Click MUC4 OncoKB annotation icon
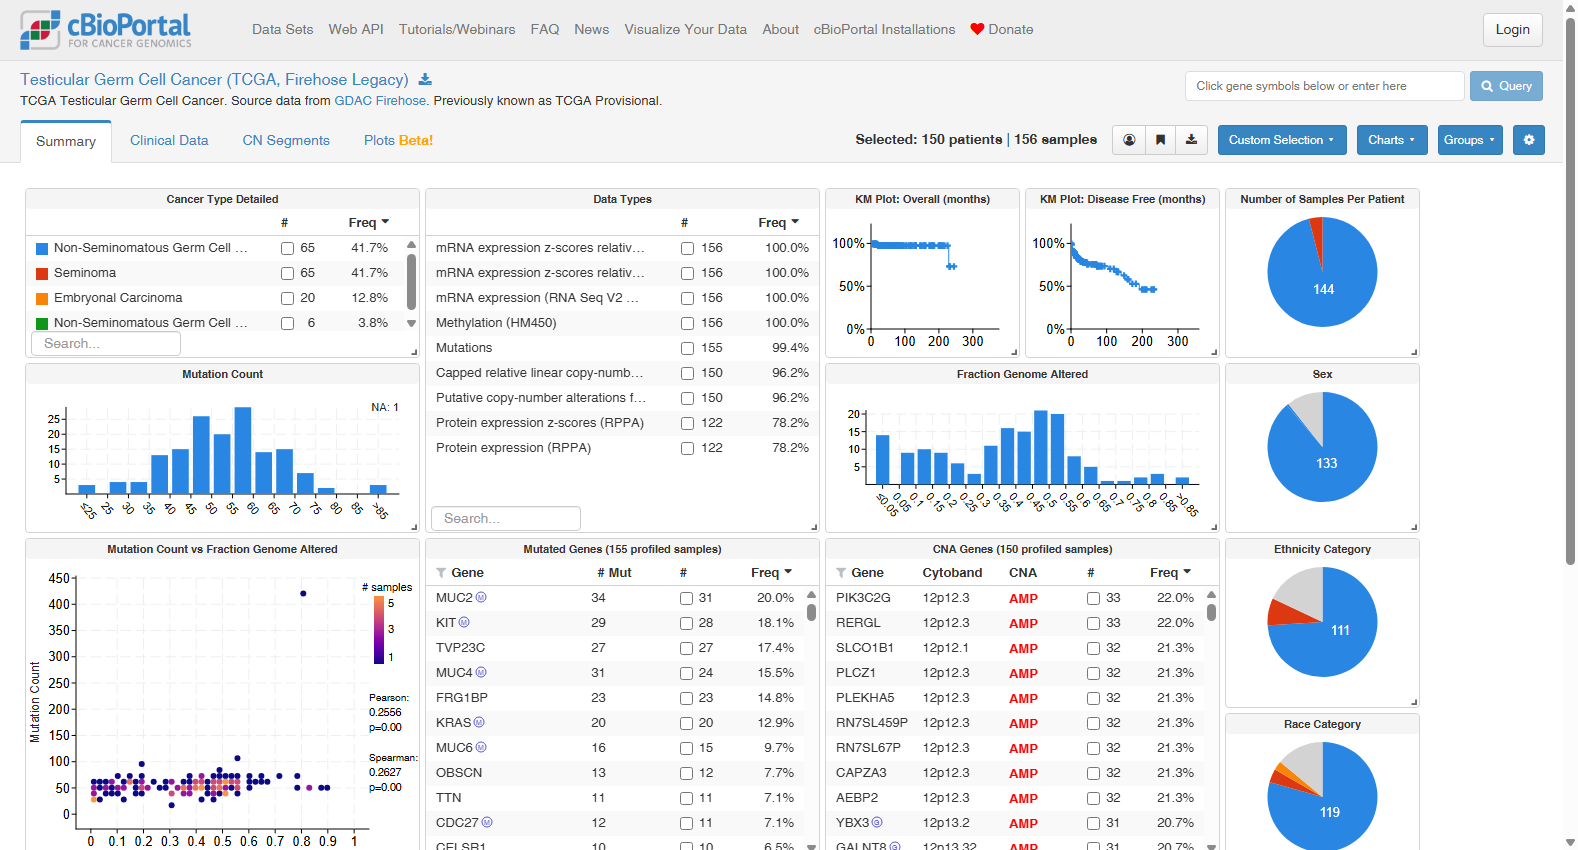This screenshot has height=850, width=1578. point(481,673)
